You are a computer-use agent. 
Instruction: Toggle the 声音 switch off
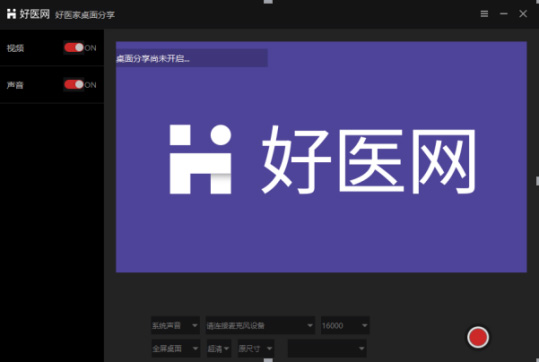click(74, 85)
